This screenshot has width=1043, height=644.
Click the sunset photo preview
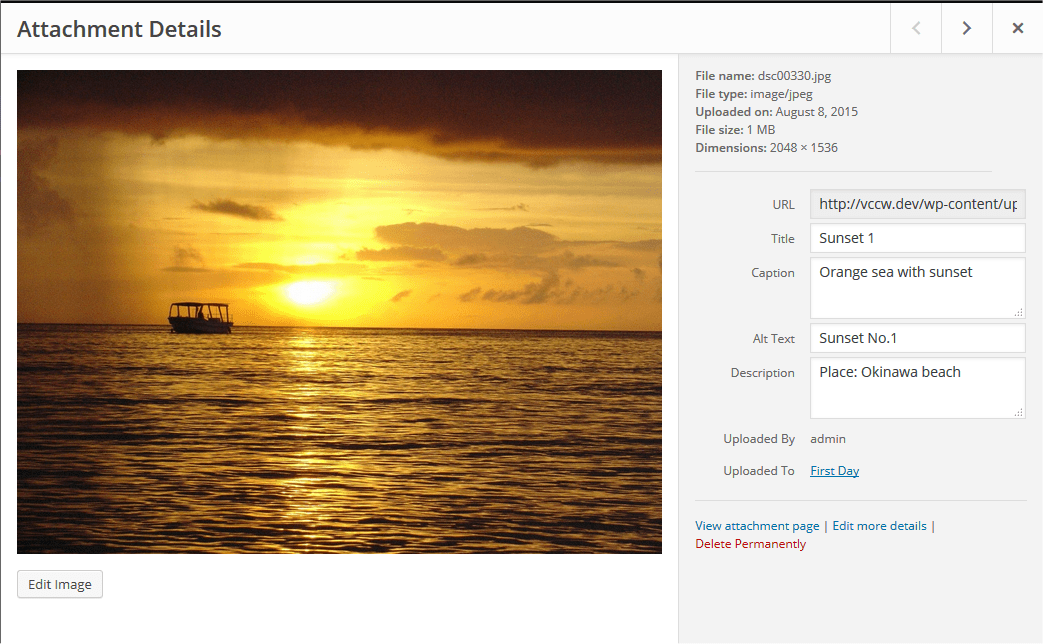pyautogui.click(x=339, y=311)
